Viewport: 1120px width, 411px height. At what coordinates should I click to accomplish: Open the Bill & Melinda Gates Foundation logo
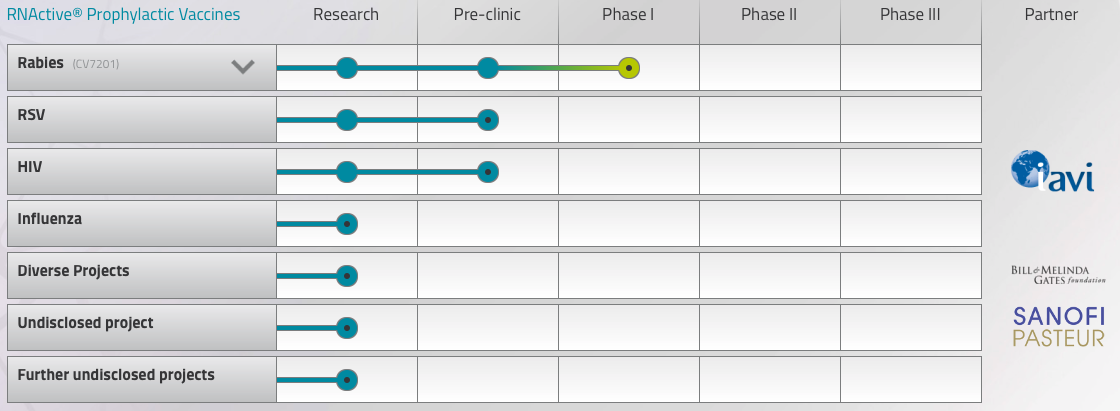(1058, 275)
